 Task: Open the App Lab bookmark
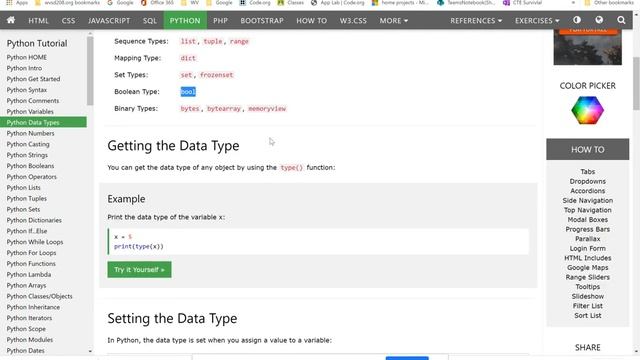[x=338, y=2]
